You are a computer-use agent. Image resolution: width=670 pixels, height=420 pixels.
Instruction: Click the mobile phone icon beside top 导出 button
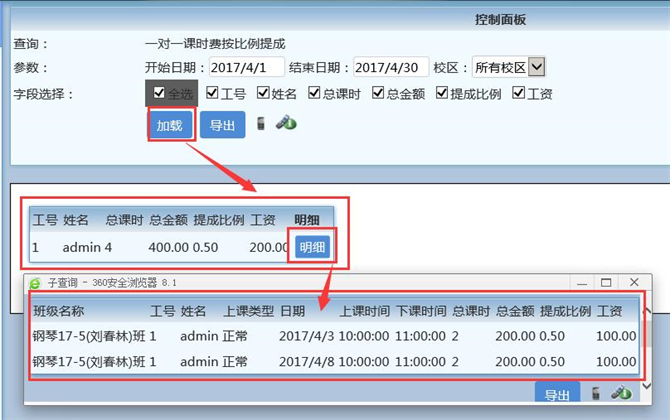tap(261, 123)
